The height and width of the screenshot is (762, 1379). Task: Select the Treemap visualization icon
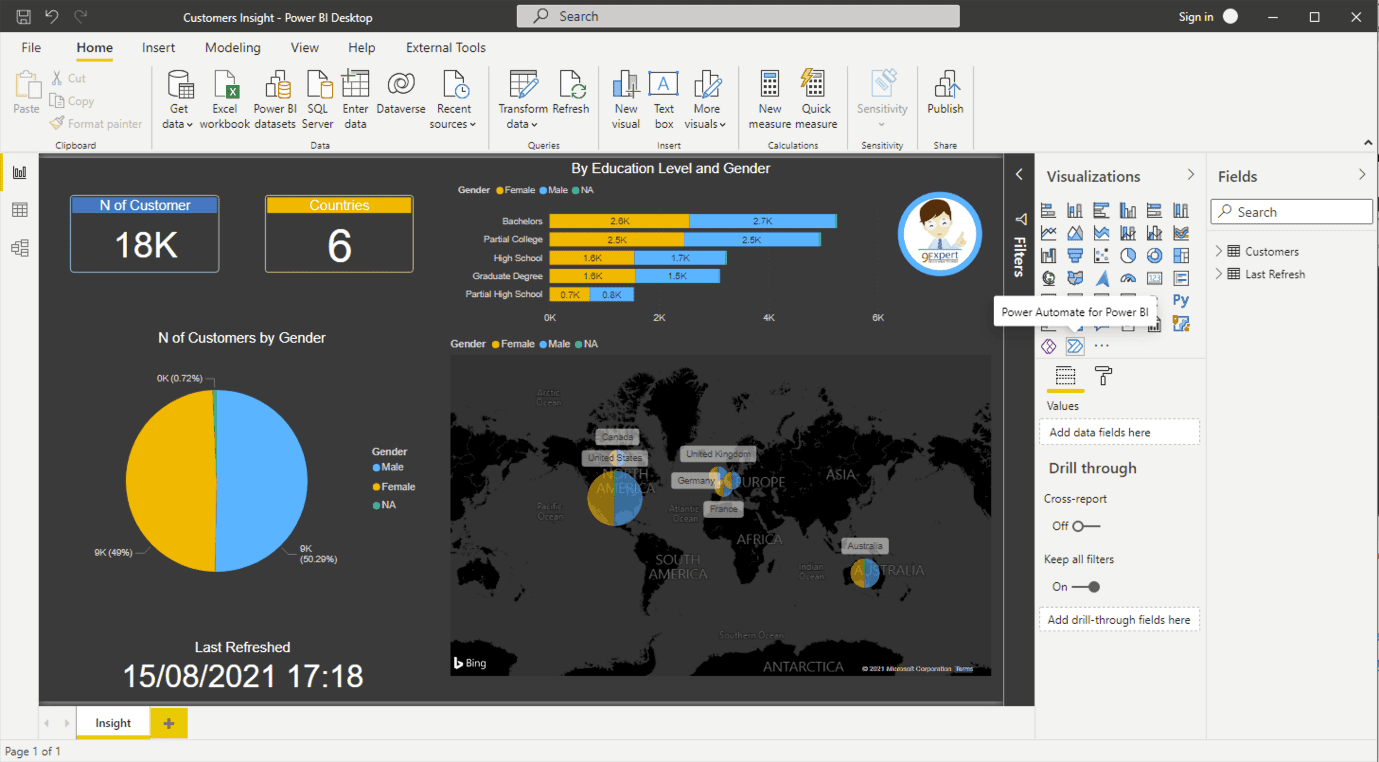[x=1182, y=255]
